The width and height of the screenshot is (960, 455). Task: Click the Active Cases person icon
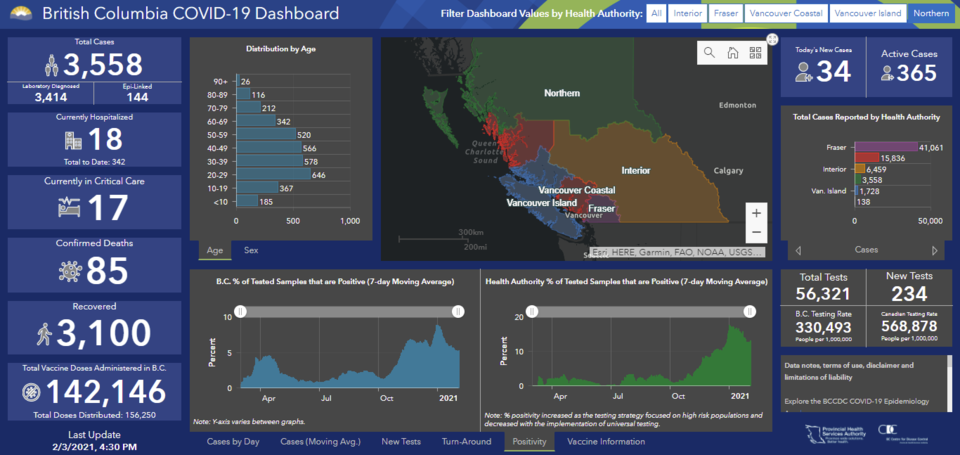tap(887, 73)
